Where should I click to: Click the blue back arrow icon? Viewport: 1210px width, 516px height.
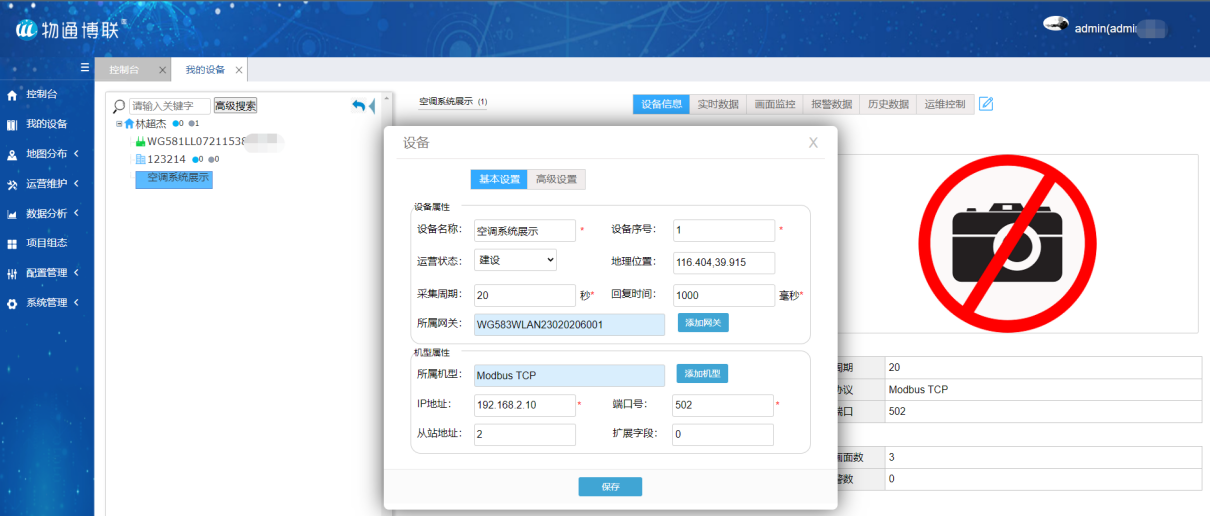[x=358, y=106]
